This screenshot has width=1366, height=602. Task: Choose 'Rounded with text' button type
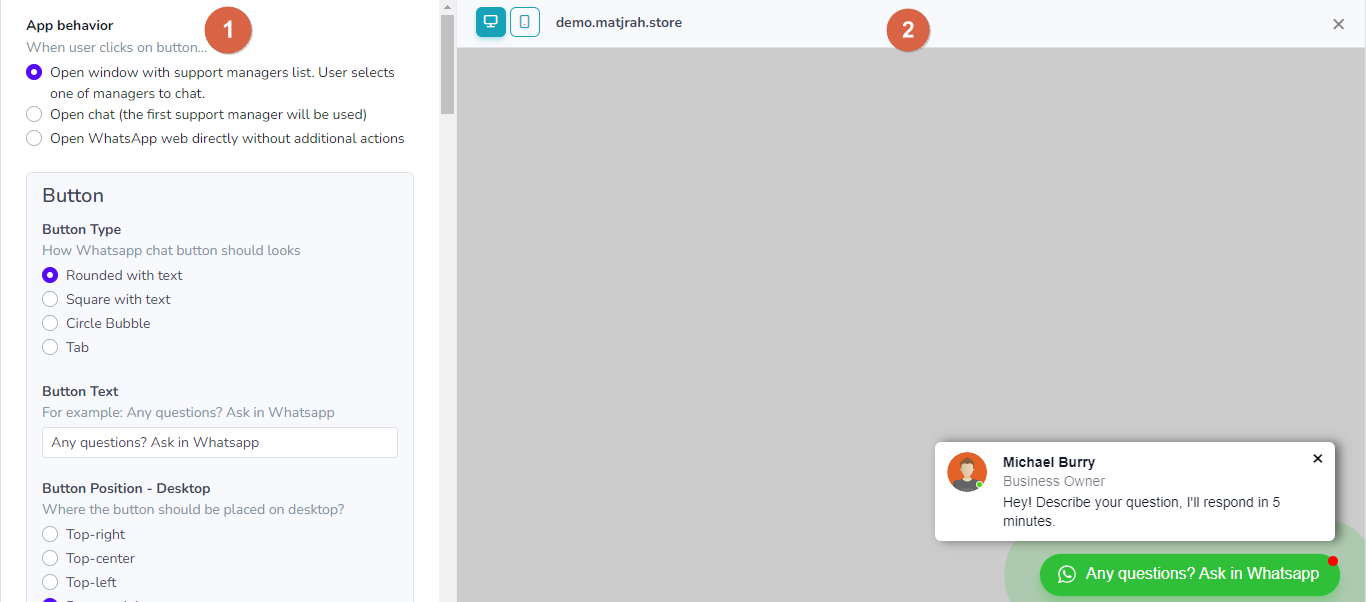click(50, 275)
